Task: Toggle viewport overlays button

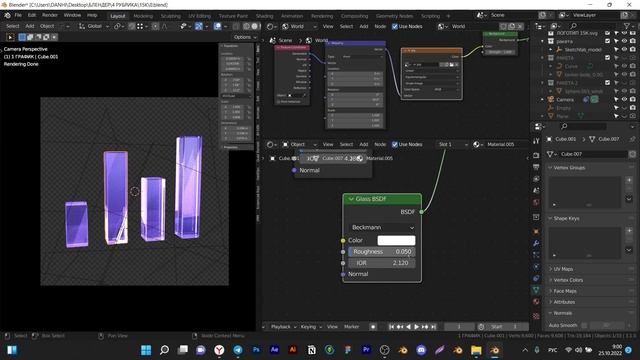Action: [218, 26]
